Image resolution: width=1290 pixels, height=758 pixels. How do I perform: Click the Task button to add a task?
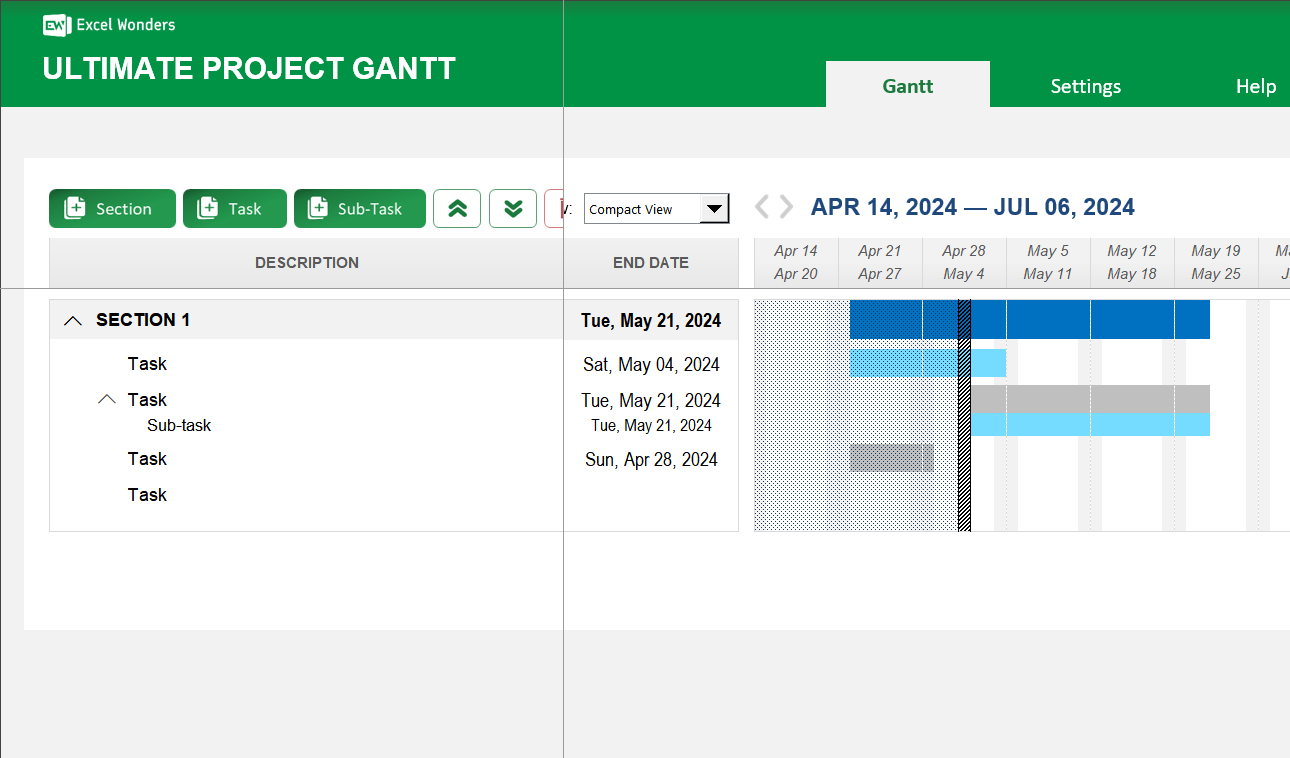coord(234,208)
